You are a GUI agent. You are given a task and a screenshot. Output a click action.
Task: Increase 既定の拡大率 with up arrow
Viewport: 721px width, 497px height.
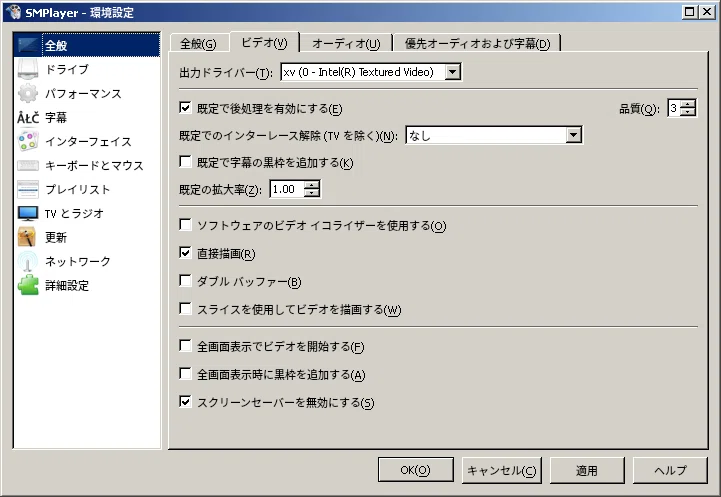pos(312,185)
